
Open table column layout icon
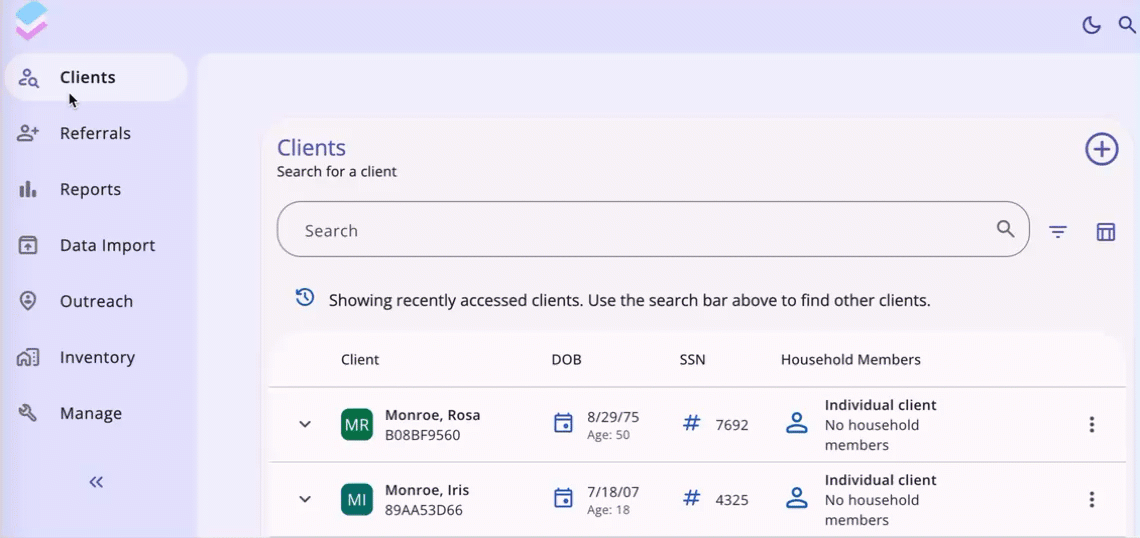[1105, 232]
